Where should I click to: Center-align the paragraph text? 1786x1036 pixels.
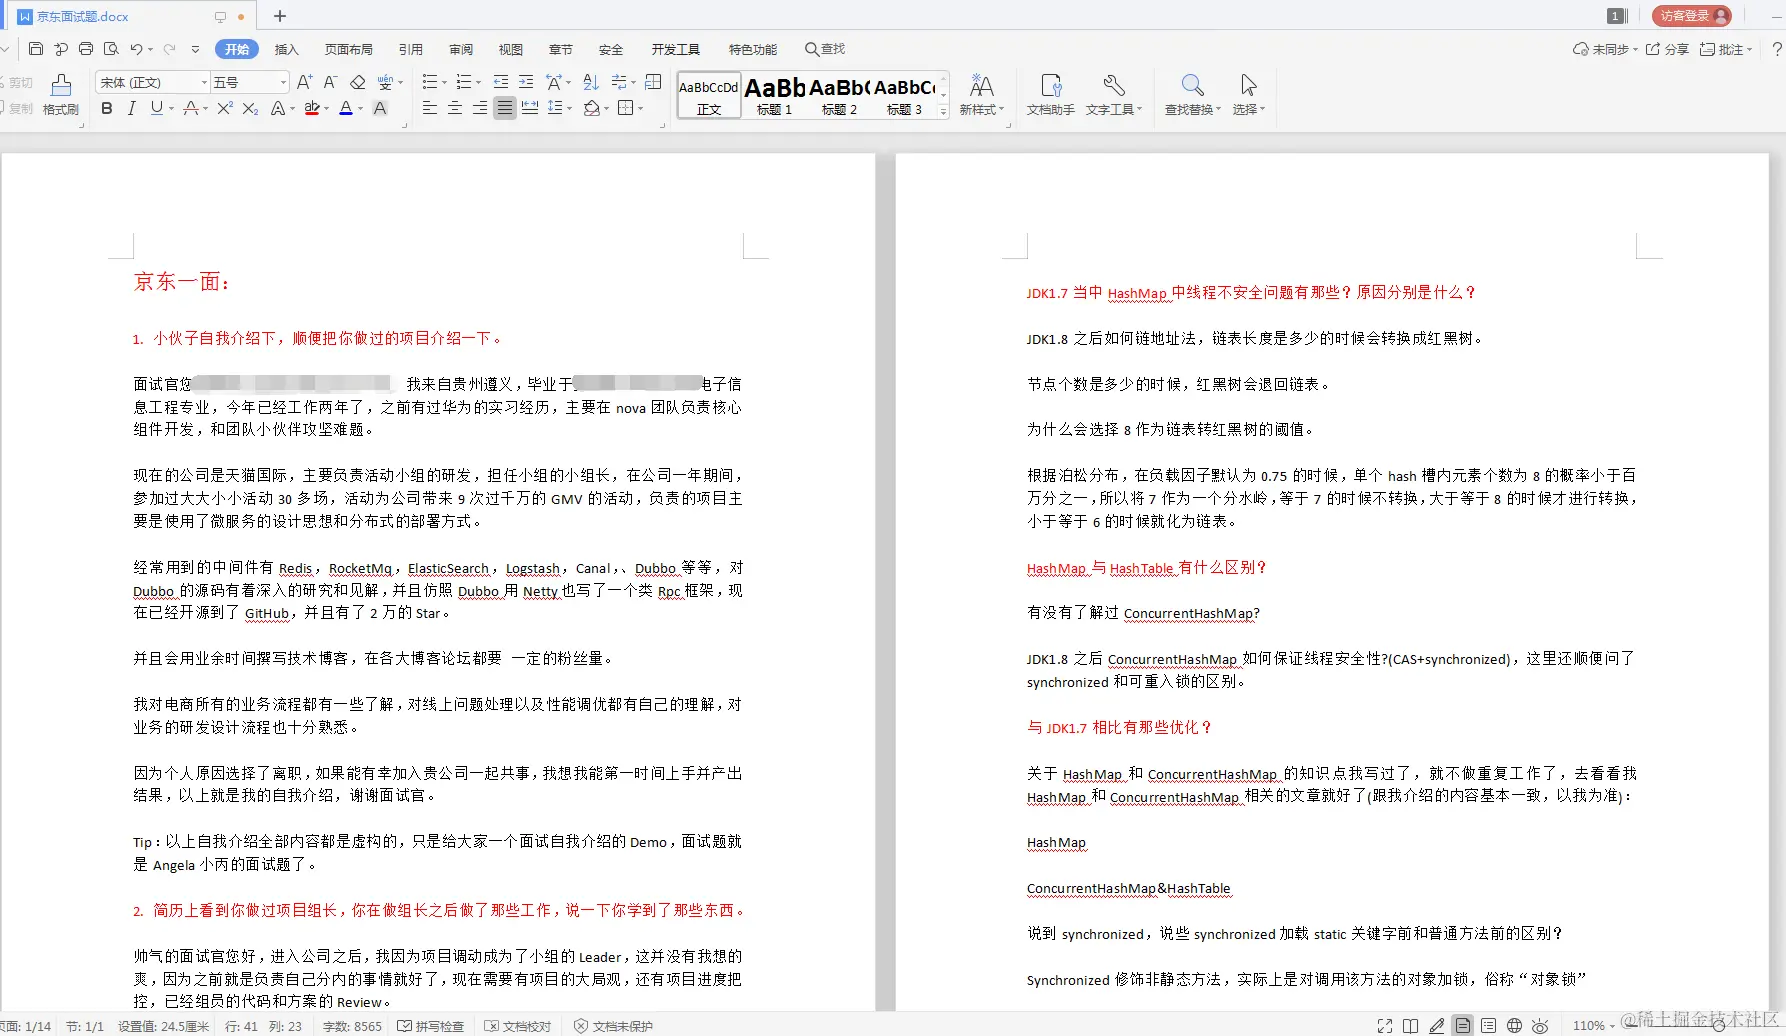coord(455,108)
